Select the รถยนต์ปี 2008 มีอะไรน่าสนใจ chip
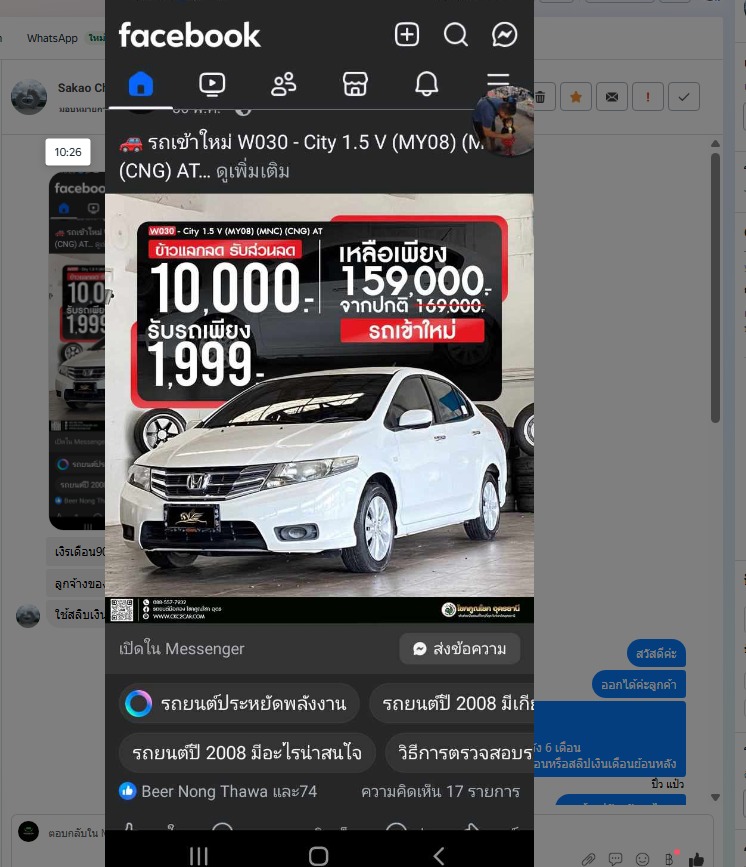 pyautogui.click(x=247, y=753)
